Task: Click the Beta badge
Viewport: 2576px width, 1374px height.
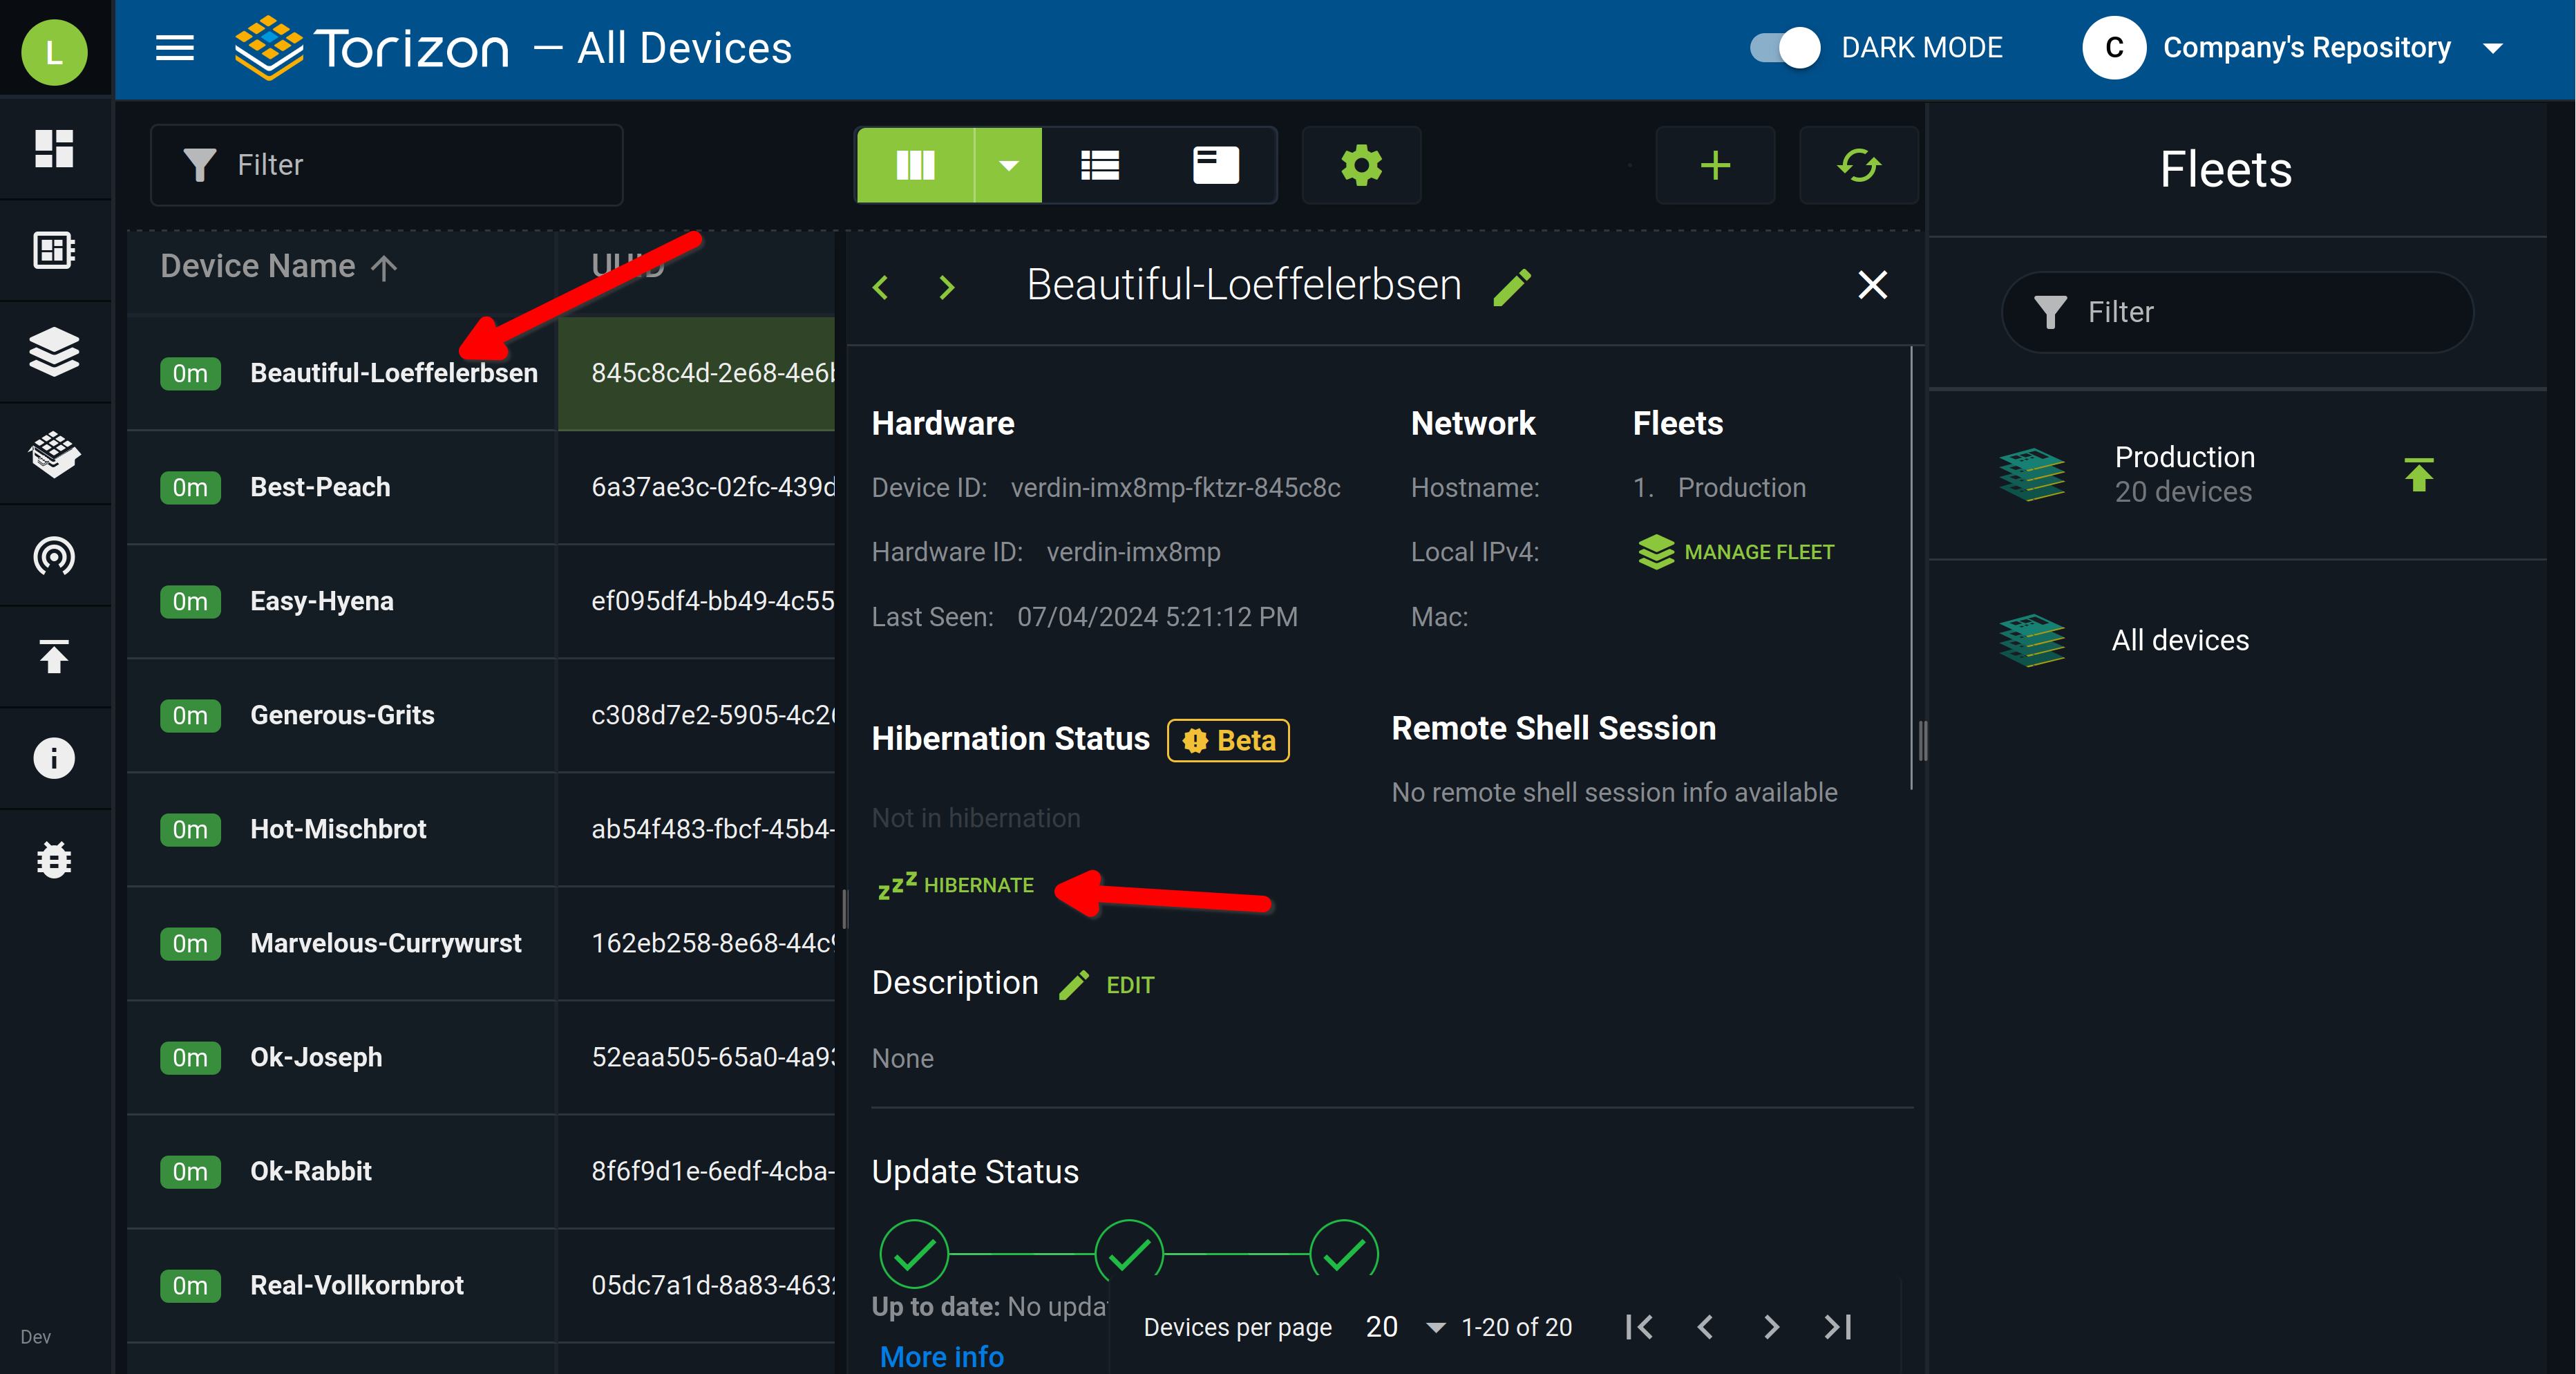Action: coord(1228,740)
